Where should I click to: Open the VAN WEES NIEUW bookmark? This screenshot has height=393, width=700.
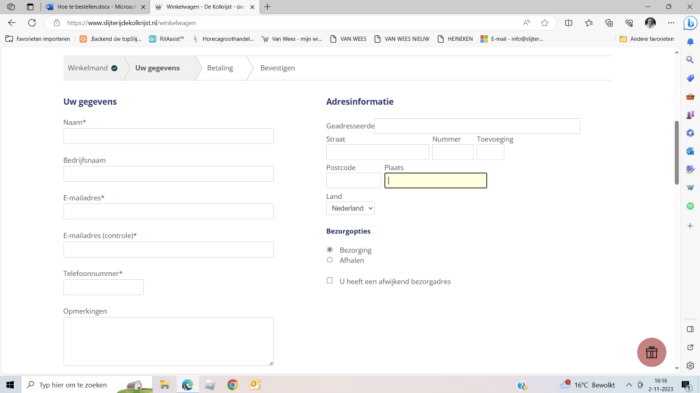click(x=402, y=39)
